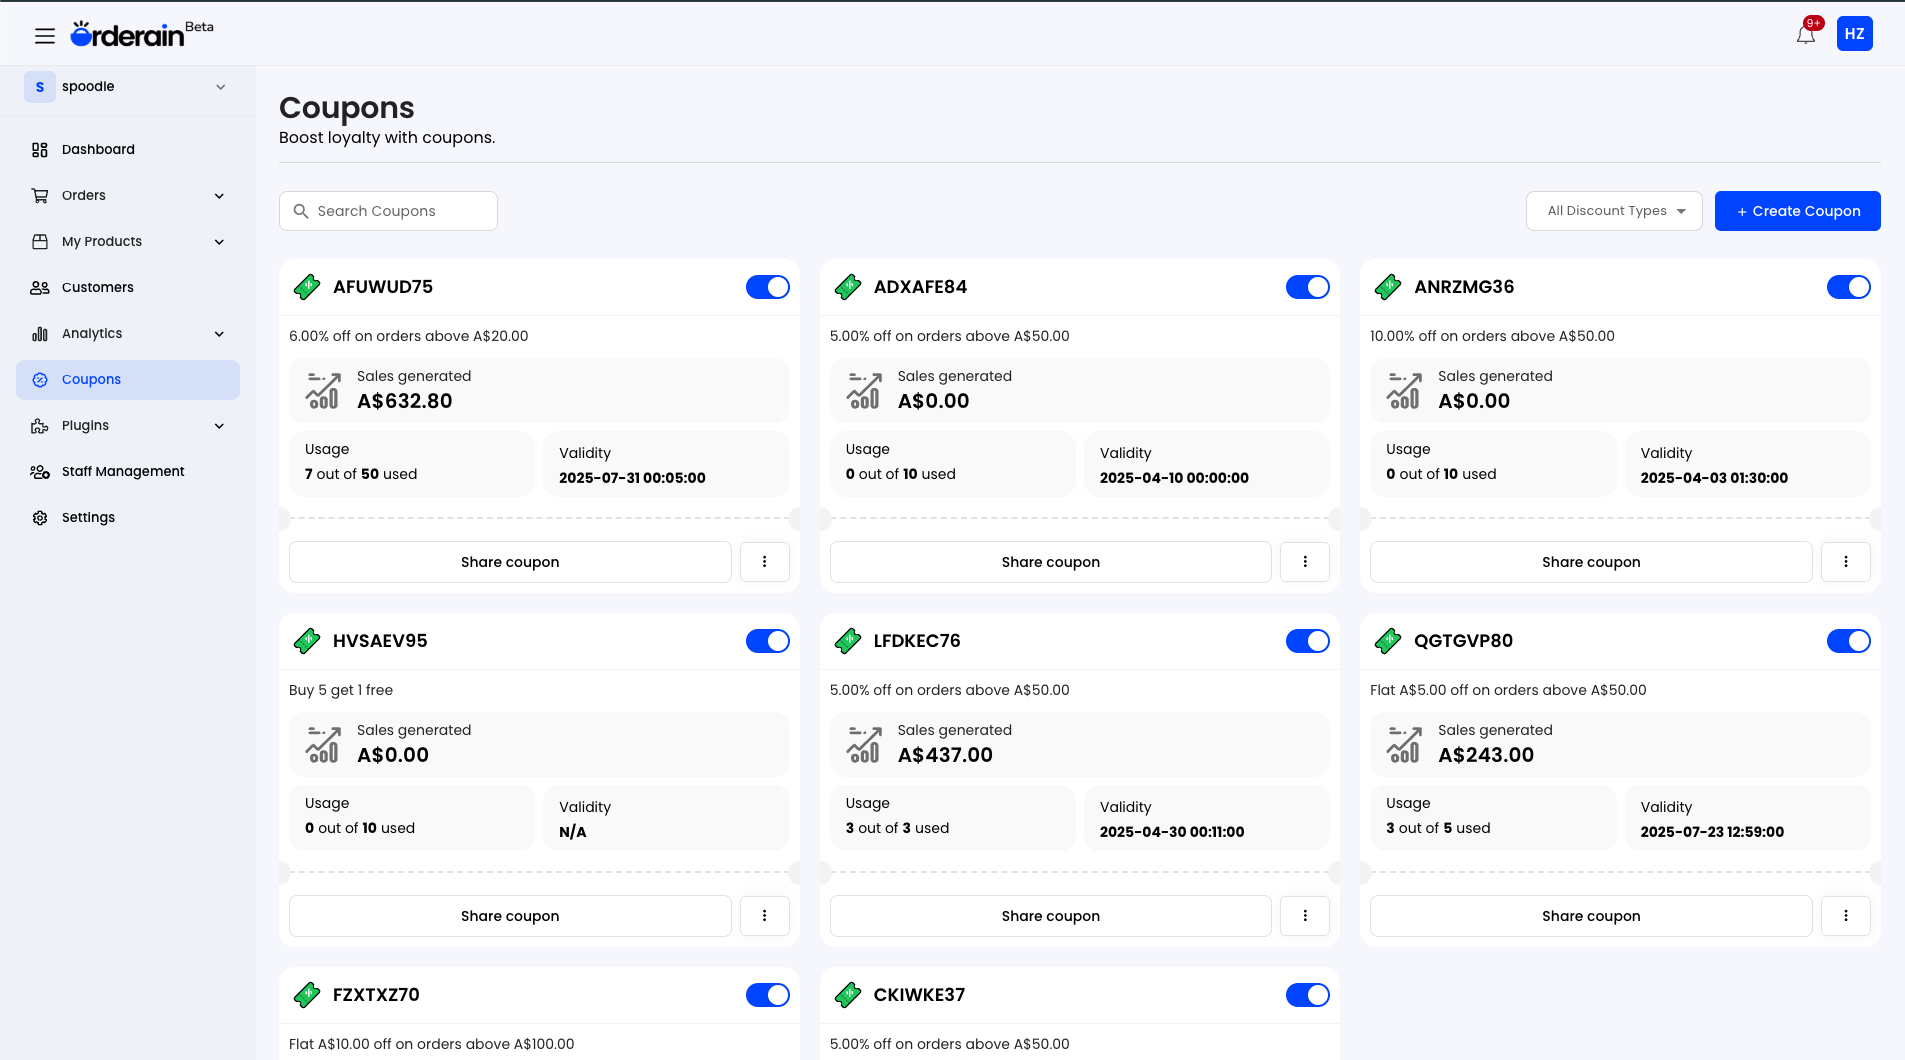This screenshot has width=1905, height=1060.
Task: Click the notifications bell icon
Action: pos(1804,33)
